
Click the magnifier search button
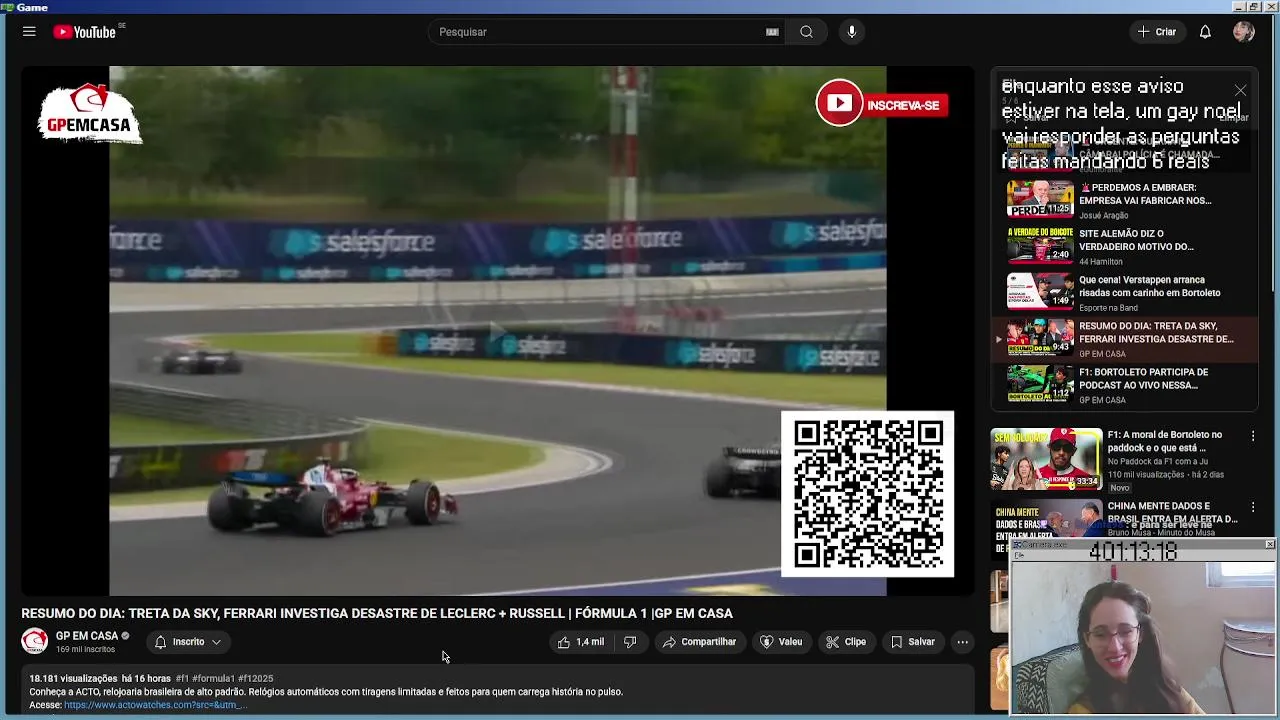pyautogui.click(x=806, y=32)
